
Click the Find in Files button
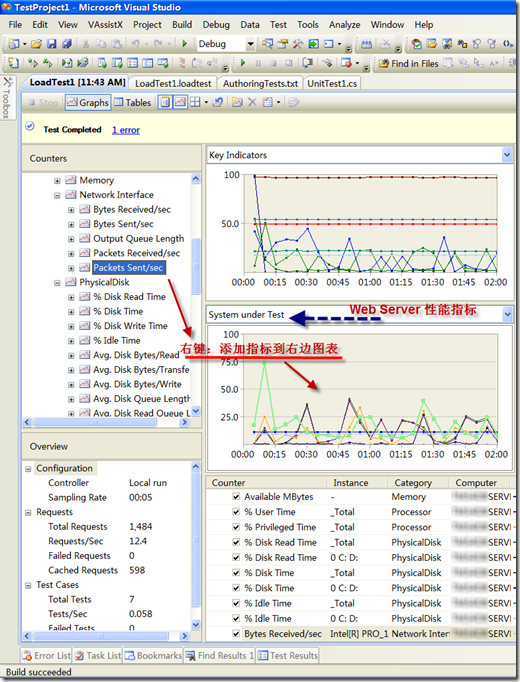click(x=409, y=64)
